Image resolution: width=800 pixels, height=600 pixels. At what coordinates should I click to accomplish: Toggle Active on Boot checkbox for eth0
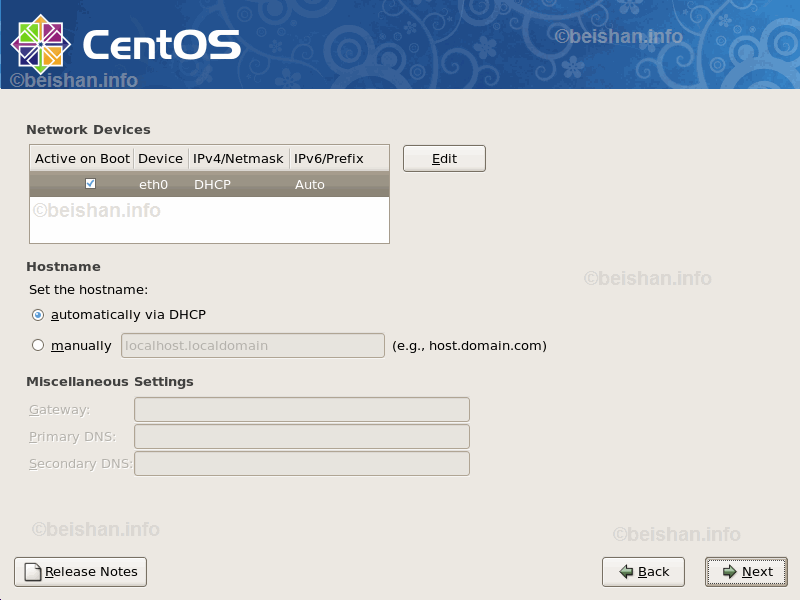(91, 184)
